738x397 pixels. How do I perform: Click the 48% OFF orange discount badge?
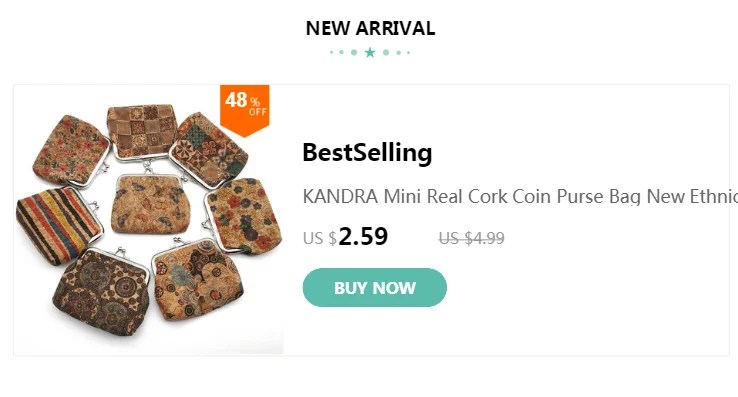[244, 111]
